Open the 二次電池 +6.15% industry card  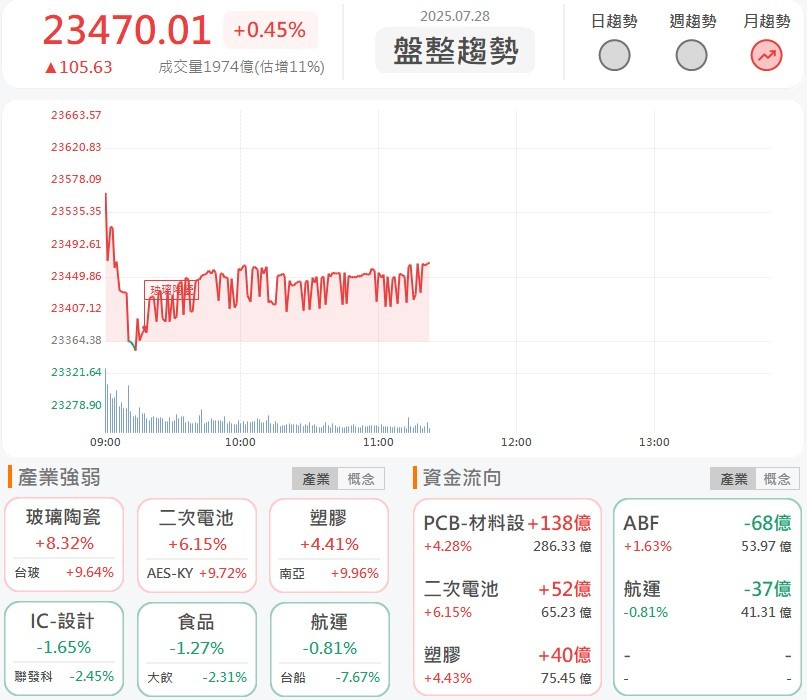pyautogui.click(x=197, y=546)
